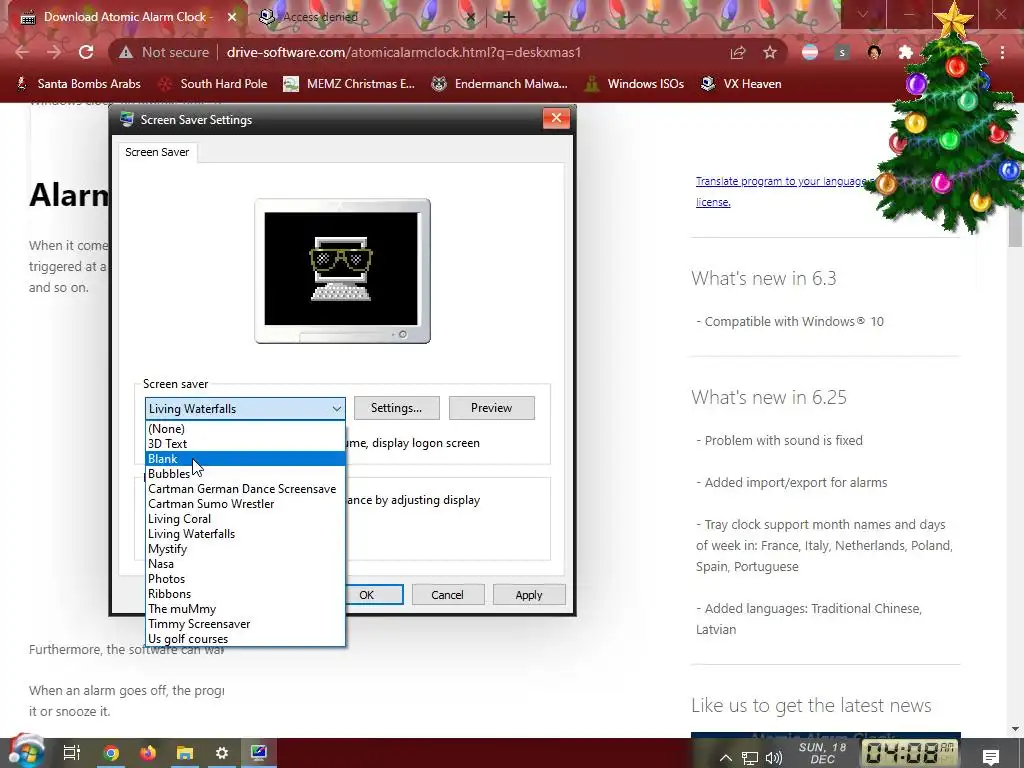The image size is (1024, 768).
Task: Select Screen Saver Settings taskbar icon
Action: [x=259, y=753]
